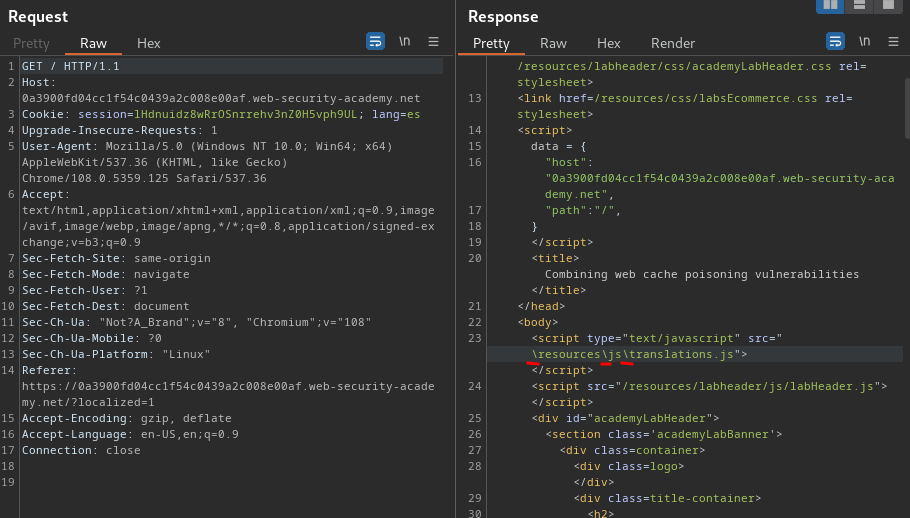Click the page title 'Combining web cache poisoning vulnerabilities'
Screen dimensions: 910x518
[702, 274]
